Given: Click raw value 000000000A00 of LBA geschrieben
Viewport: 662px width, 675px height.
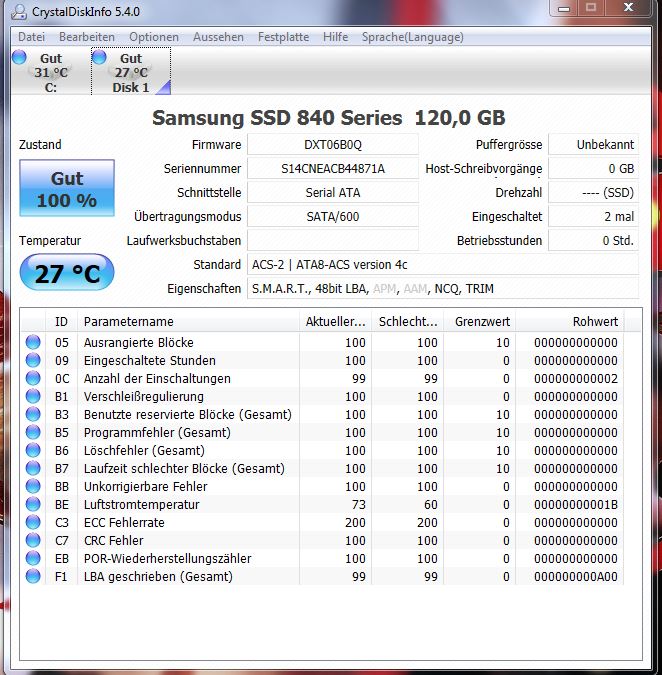Looking at the screenshot, I should point(575,577).
